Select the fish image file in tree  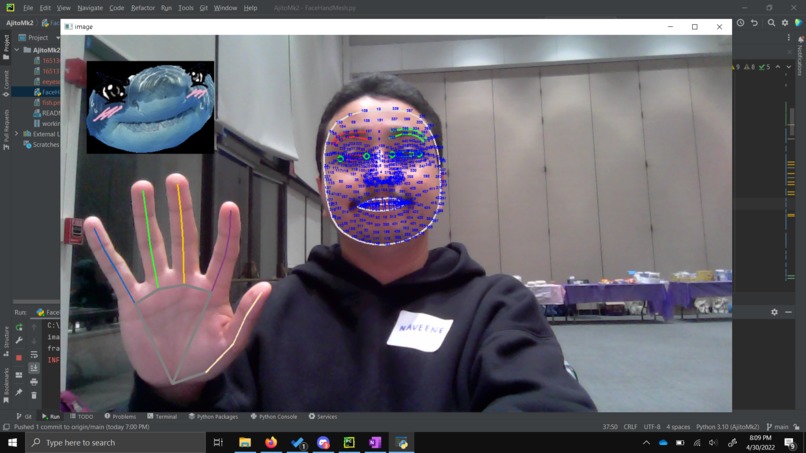(47, 102)
